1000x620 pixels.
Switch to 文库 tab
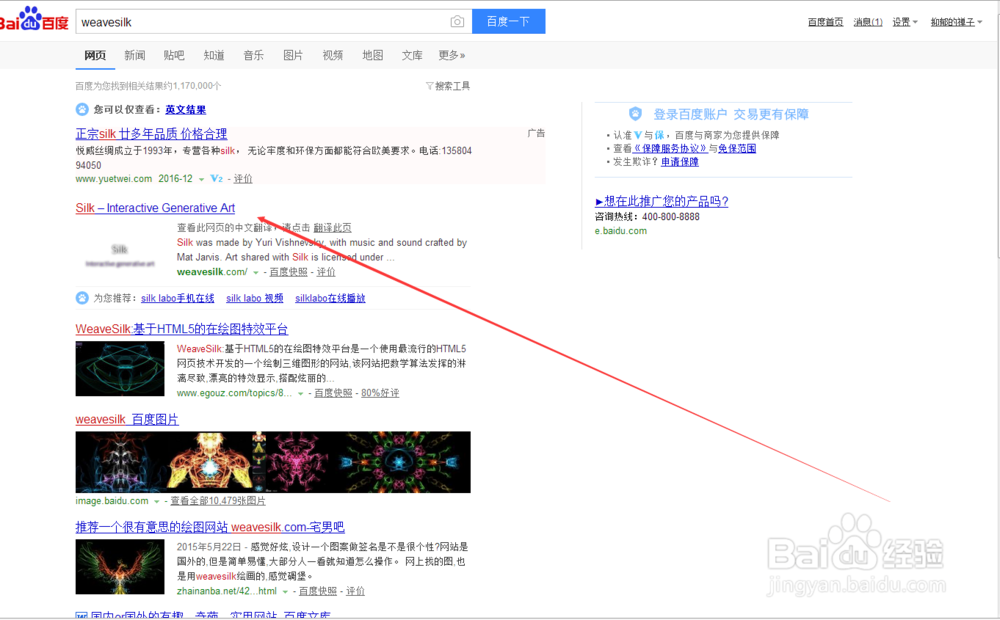coord(412,55)
